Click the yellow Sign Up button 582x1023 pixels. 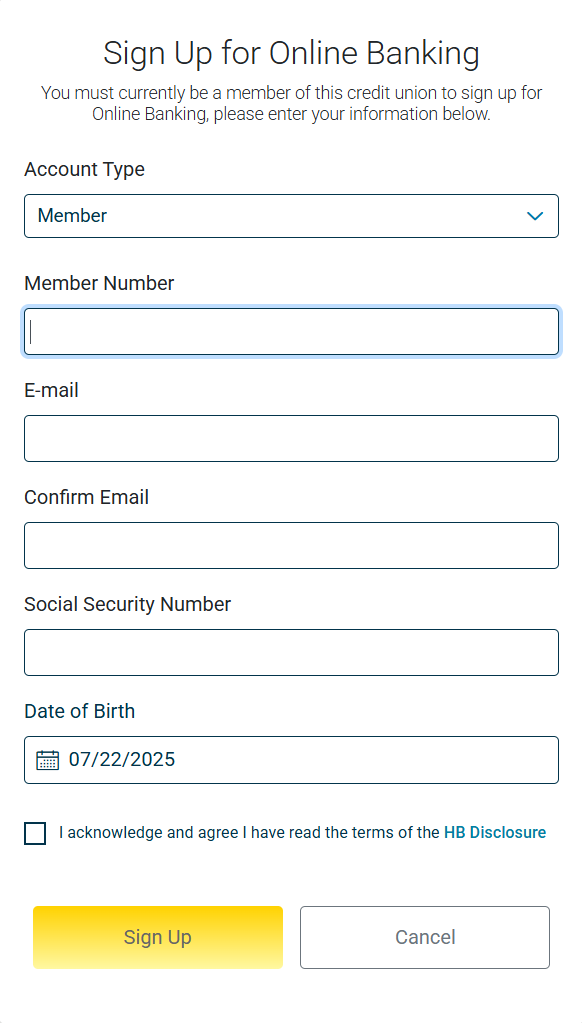tap(158, 938)
